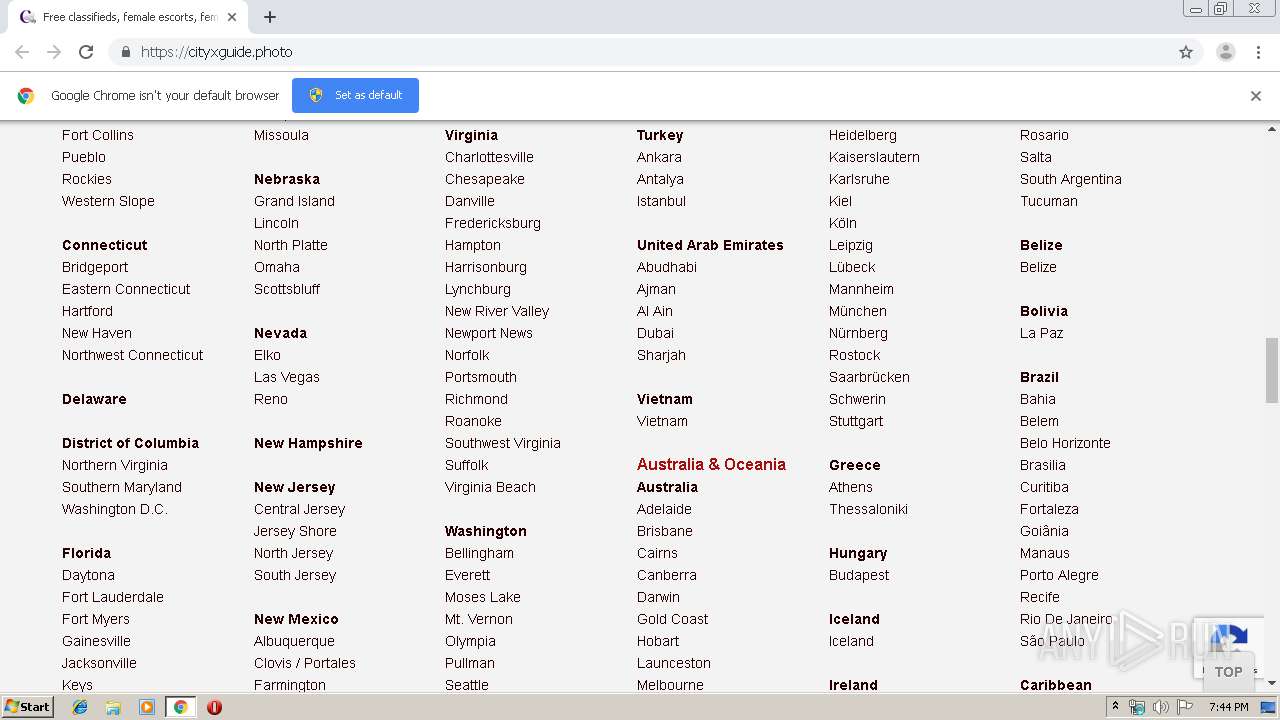Click the Heidelberg link
This screenshot has width=1280, height=720.
click(x=863, y=135)
